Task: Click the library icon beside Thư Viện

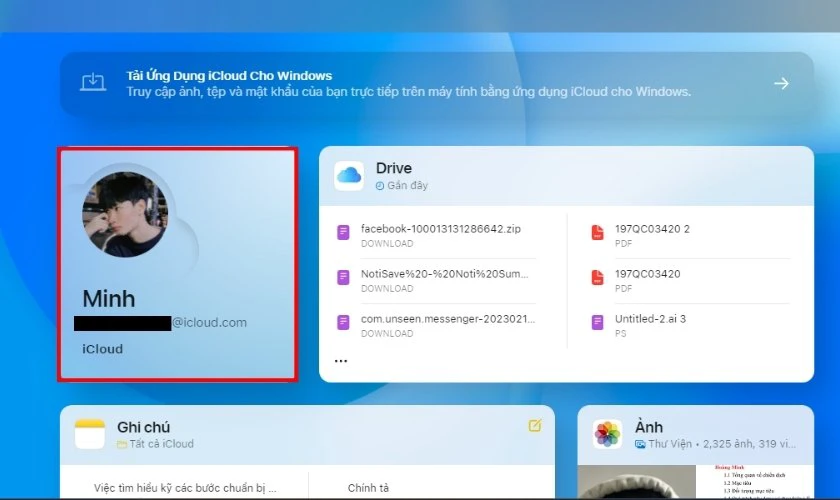Action: coord(640,444)
